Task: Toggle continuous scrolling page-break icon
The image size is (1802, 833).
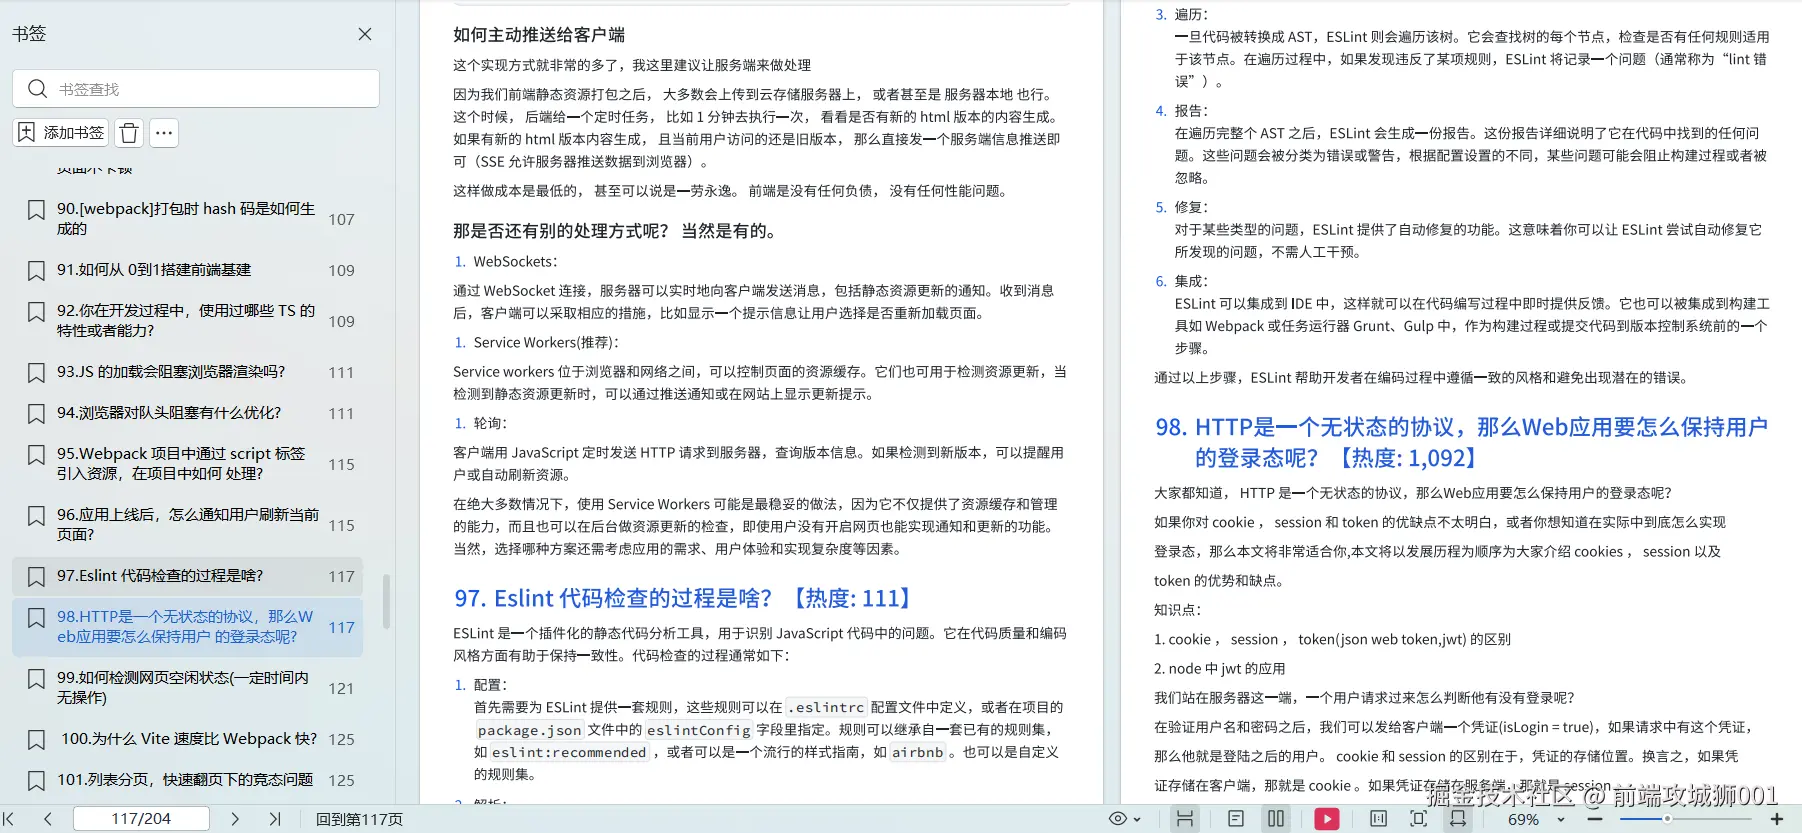Action: tap(1185, 819)
